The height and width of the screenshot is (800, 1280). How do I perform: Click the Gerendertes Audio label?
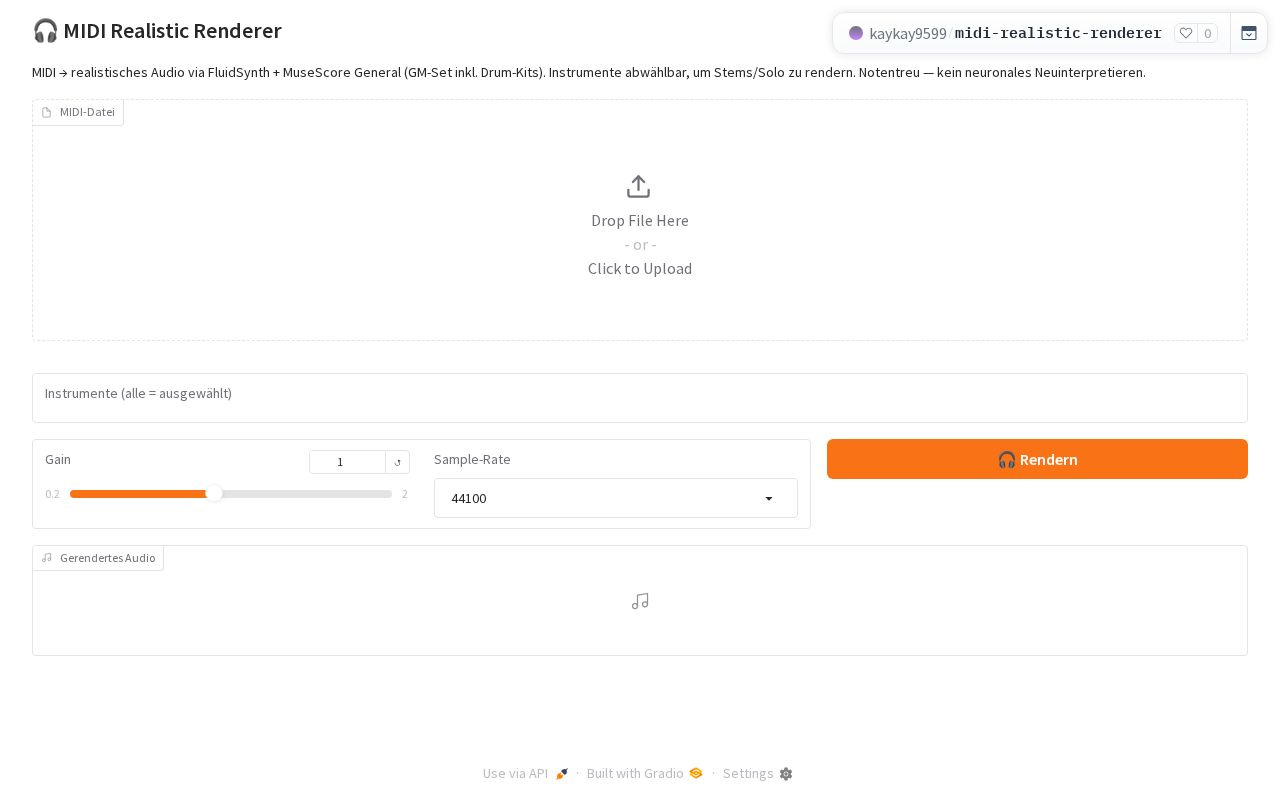click(x=98, y=558)
